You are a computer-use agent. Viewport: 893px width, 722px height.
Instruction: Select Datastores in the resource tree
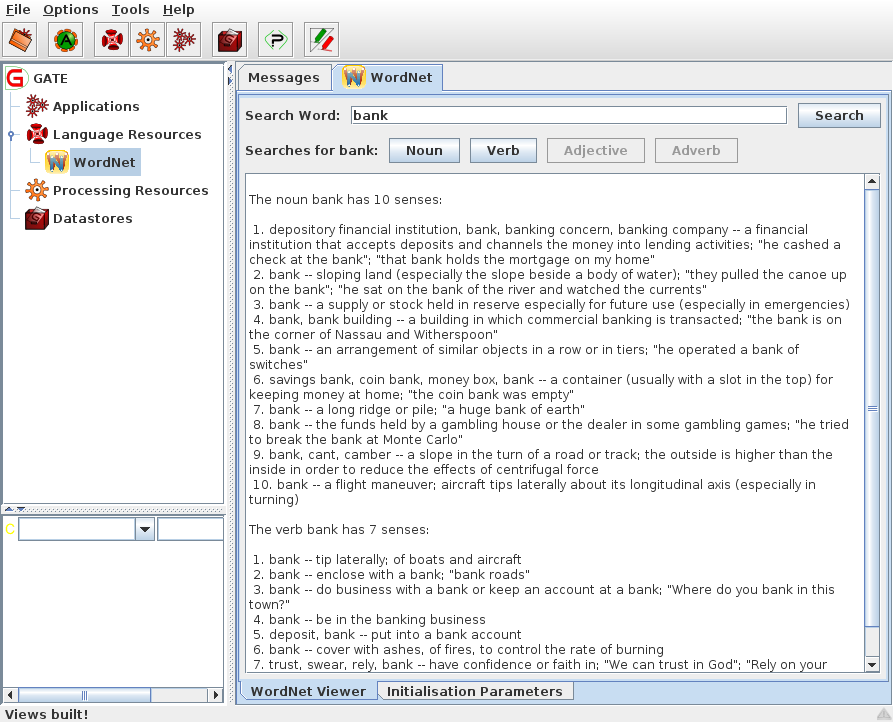click(x=92, y=218)
